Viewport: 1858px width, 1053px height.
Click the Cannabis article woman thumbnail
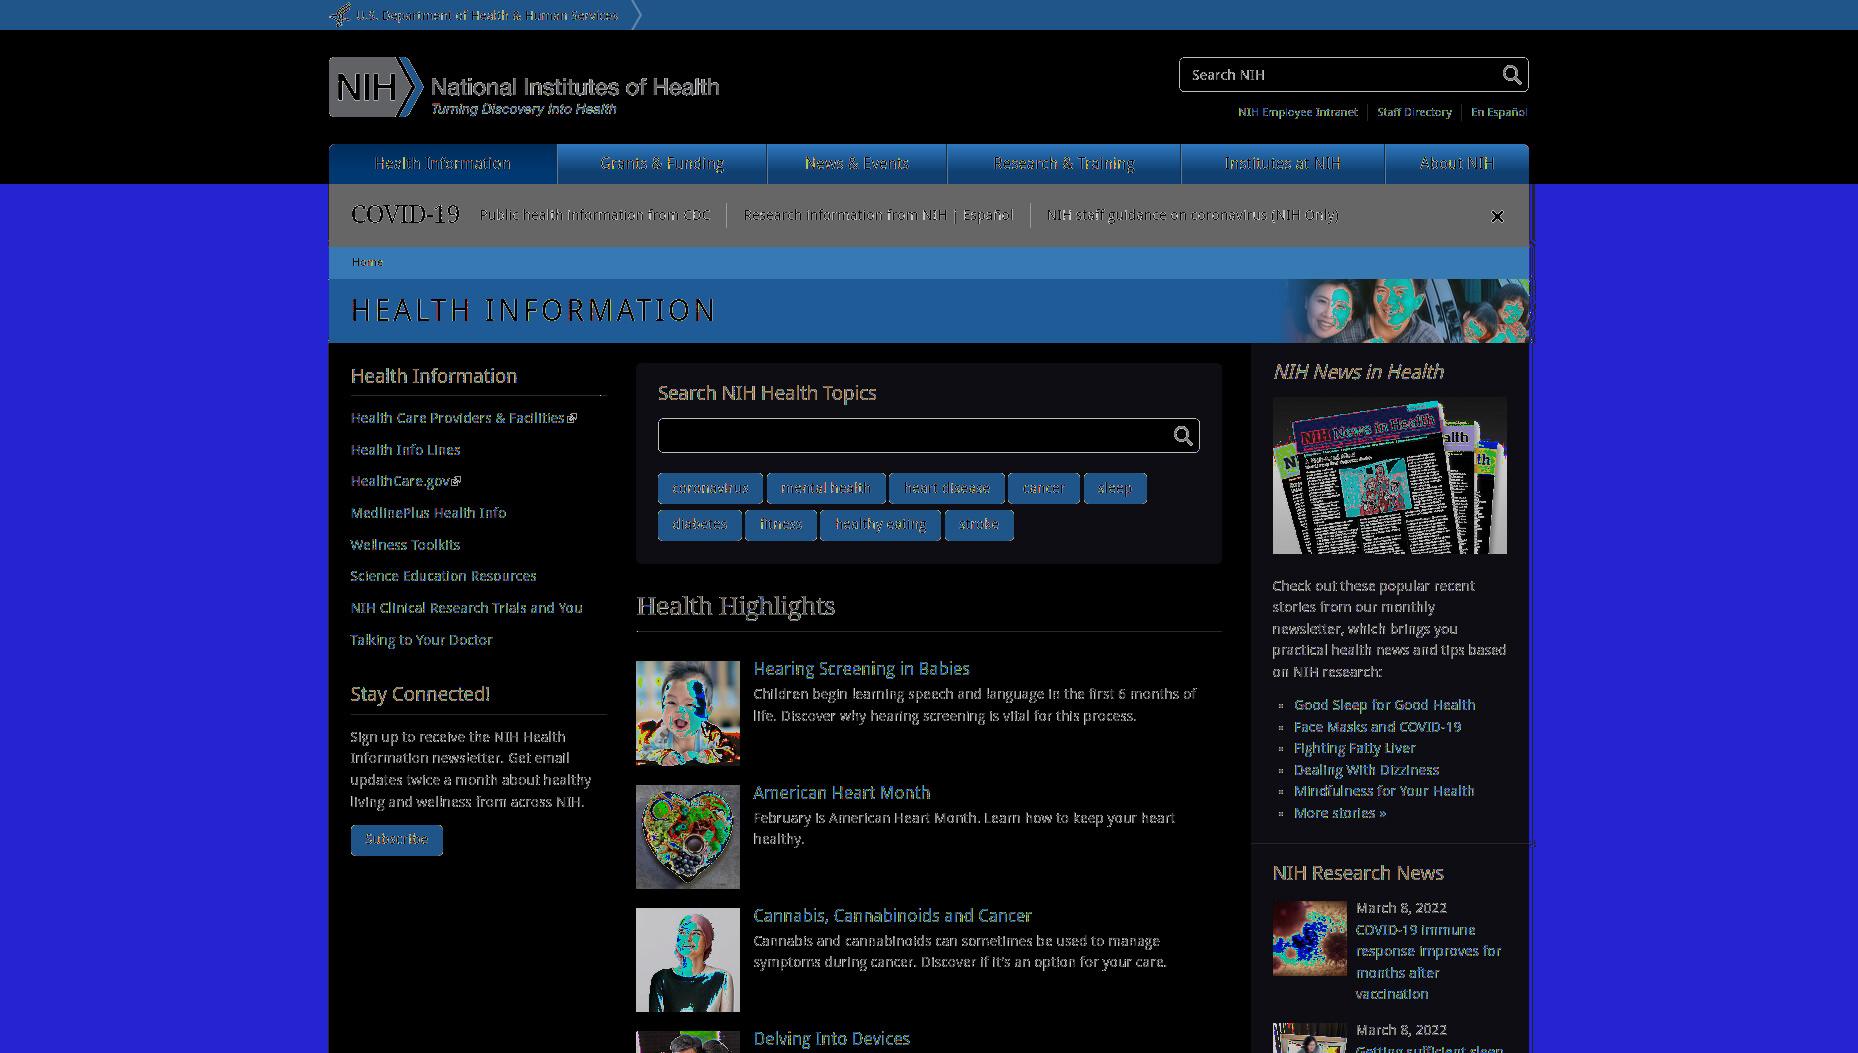click(x=688, y=960)
